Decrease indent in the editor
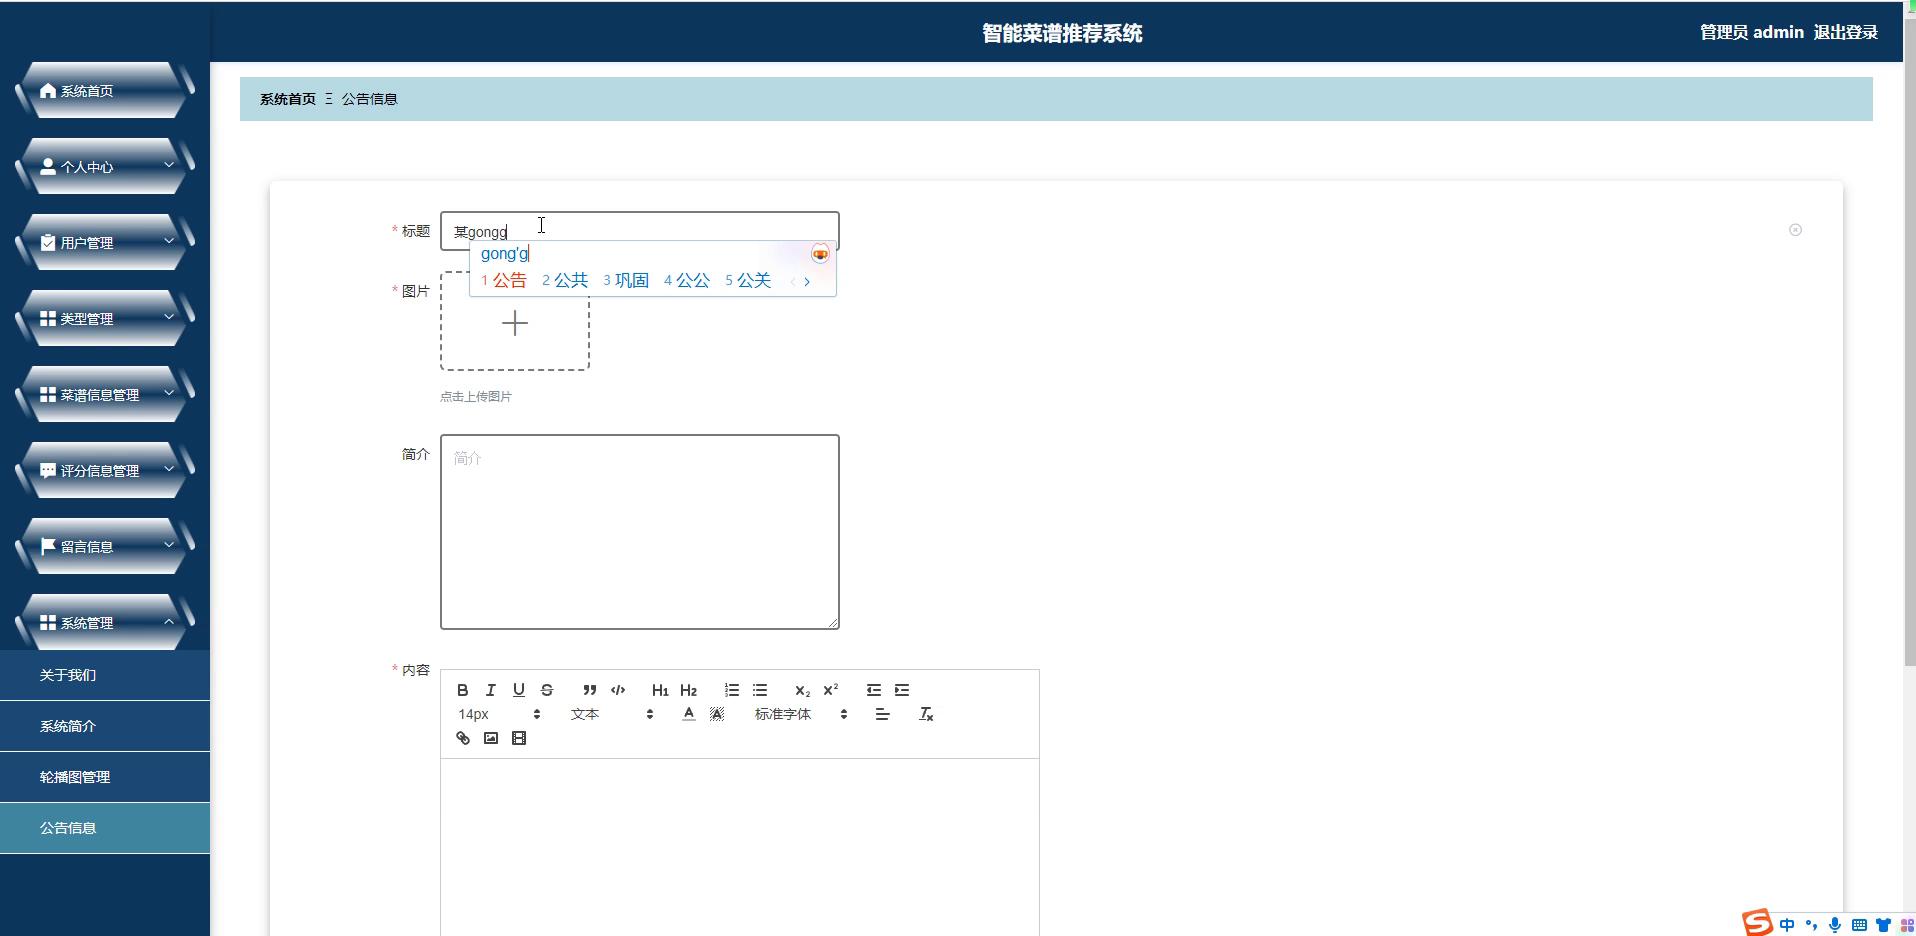This screenshot has height=936, width=1916. click(874, 690)
